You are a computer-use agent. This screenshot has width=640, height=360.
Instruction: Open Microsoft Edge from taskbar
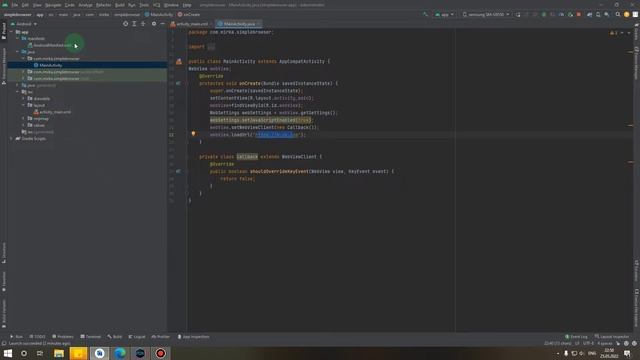point(120,353)
